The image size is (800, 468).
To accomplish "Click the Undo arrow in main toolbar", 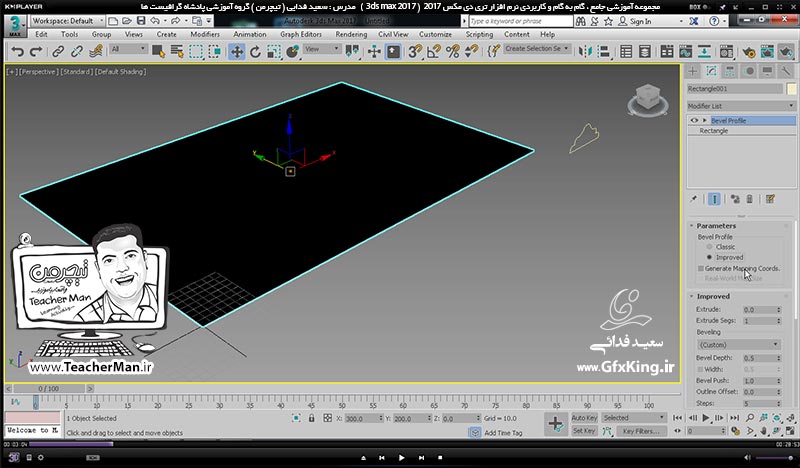I will (x=17, y=52).
